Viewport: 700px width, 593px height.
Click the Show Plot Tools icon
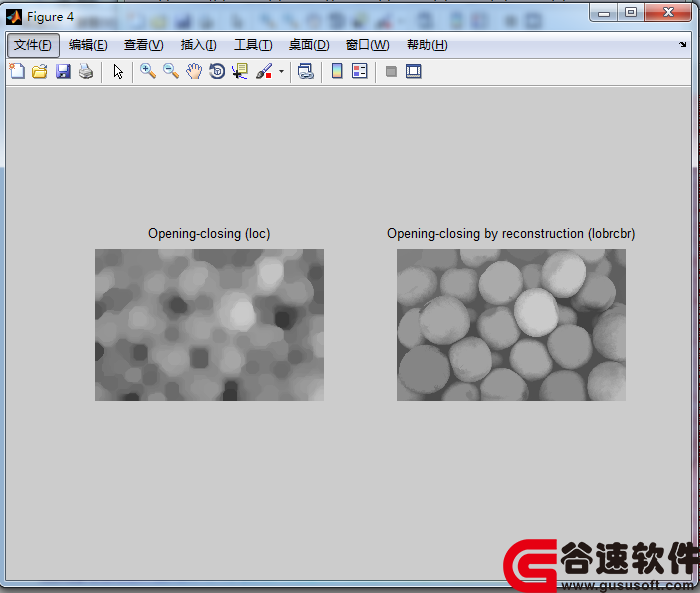click(x=414, y=71)
